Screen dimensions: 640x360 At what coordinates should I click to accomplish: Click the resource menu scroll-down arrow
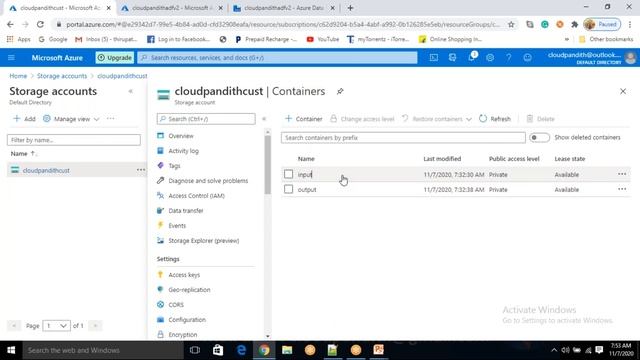coord(268,336)
